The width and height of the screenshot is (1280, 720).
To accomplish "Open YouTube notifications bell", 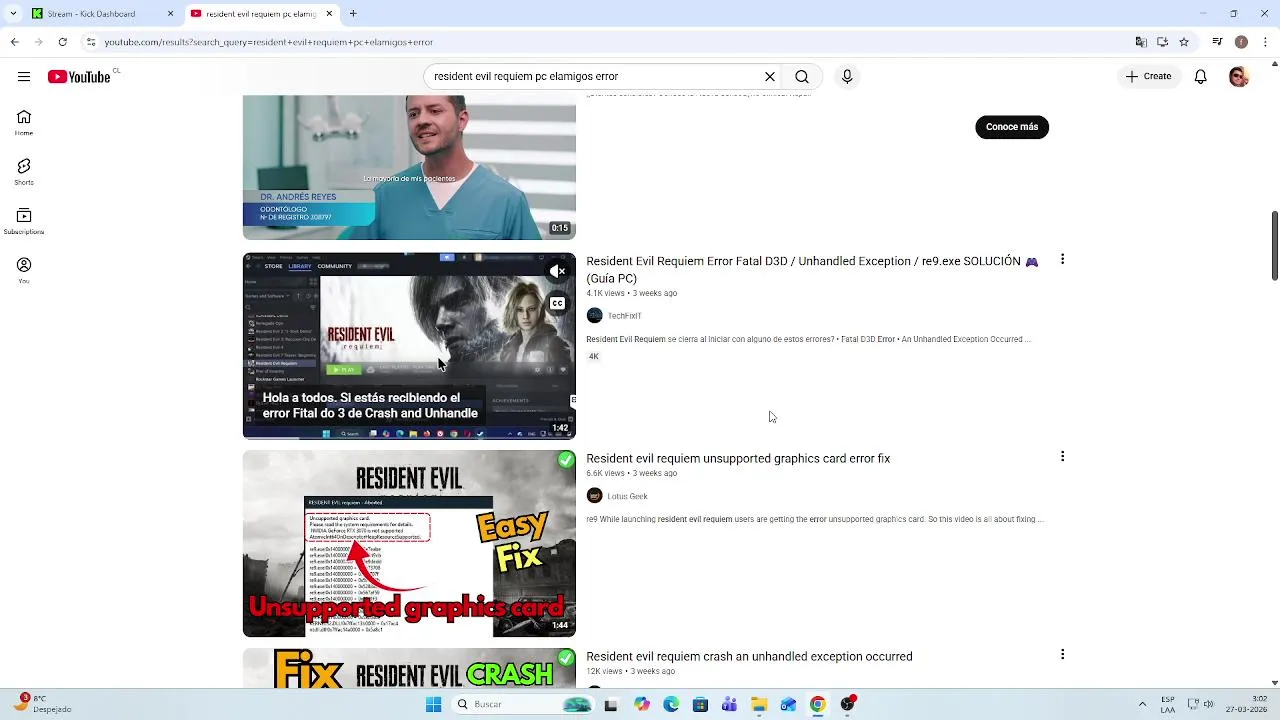I will tap(1201, 77).
